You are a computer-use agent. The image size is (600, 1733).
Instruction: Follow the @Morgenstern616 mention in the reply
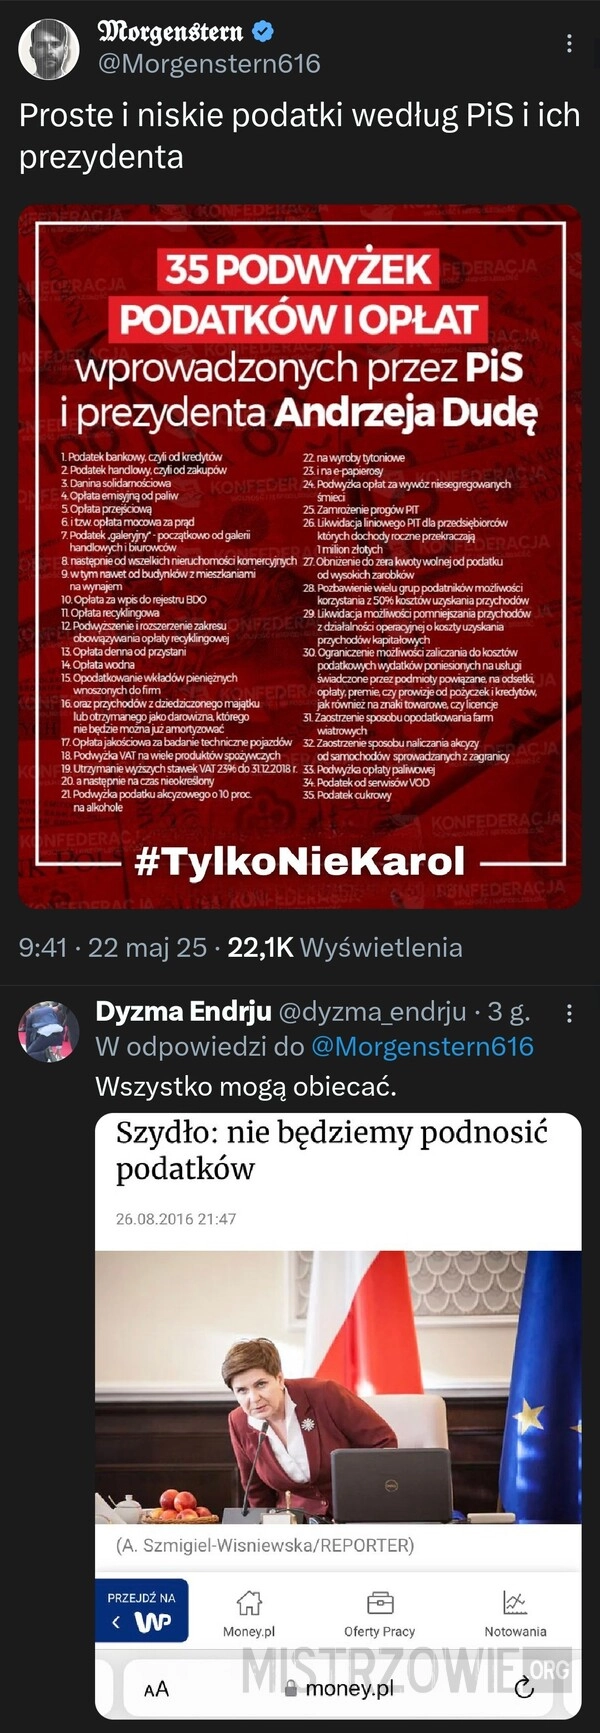pyautogui.click(x=422, y=1047)
